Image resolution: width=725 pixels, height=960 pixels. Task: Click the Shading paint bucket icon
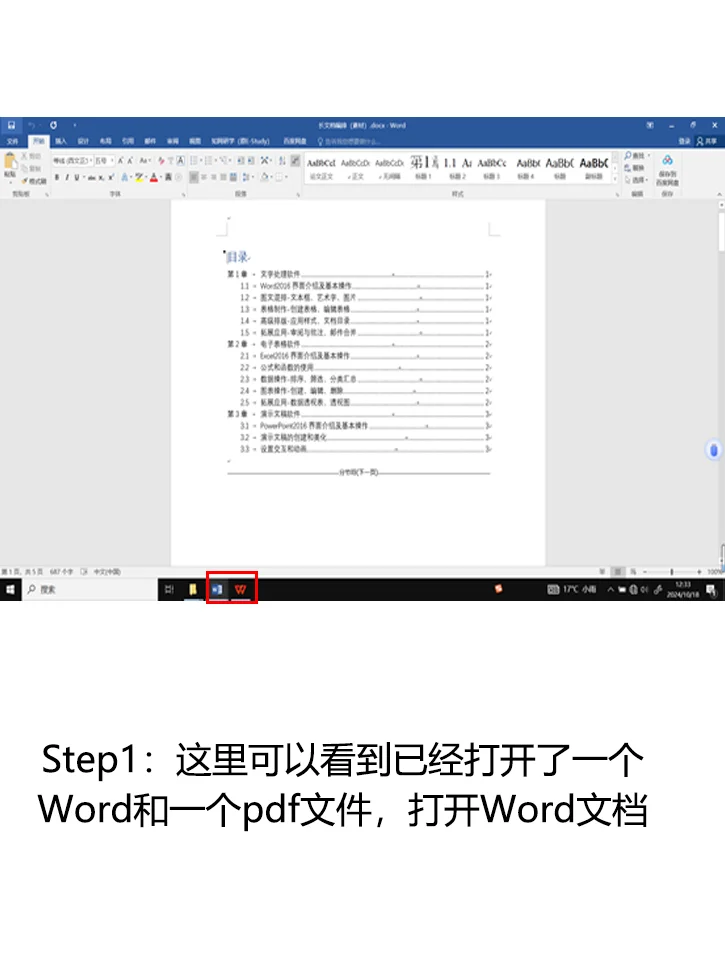point(266,178)
